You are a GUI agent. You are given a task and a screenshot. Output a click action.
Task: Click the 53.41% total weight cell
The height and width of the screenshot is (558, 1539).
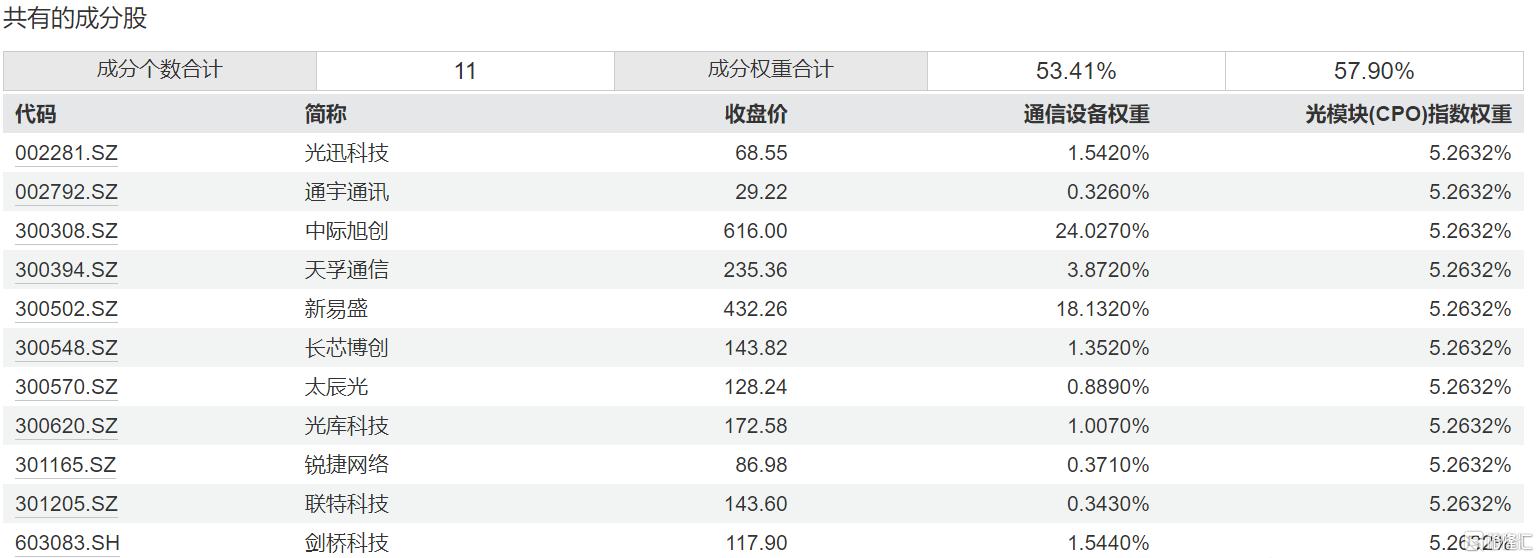coord(1076,71)
